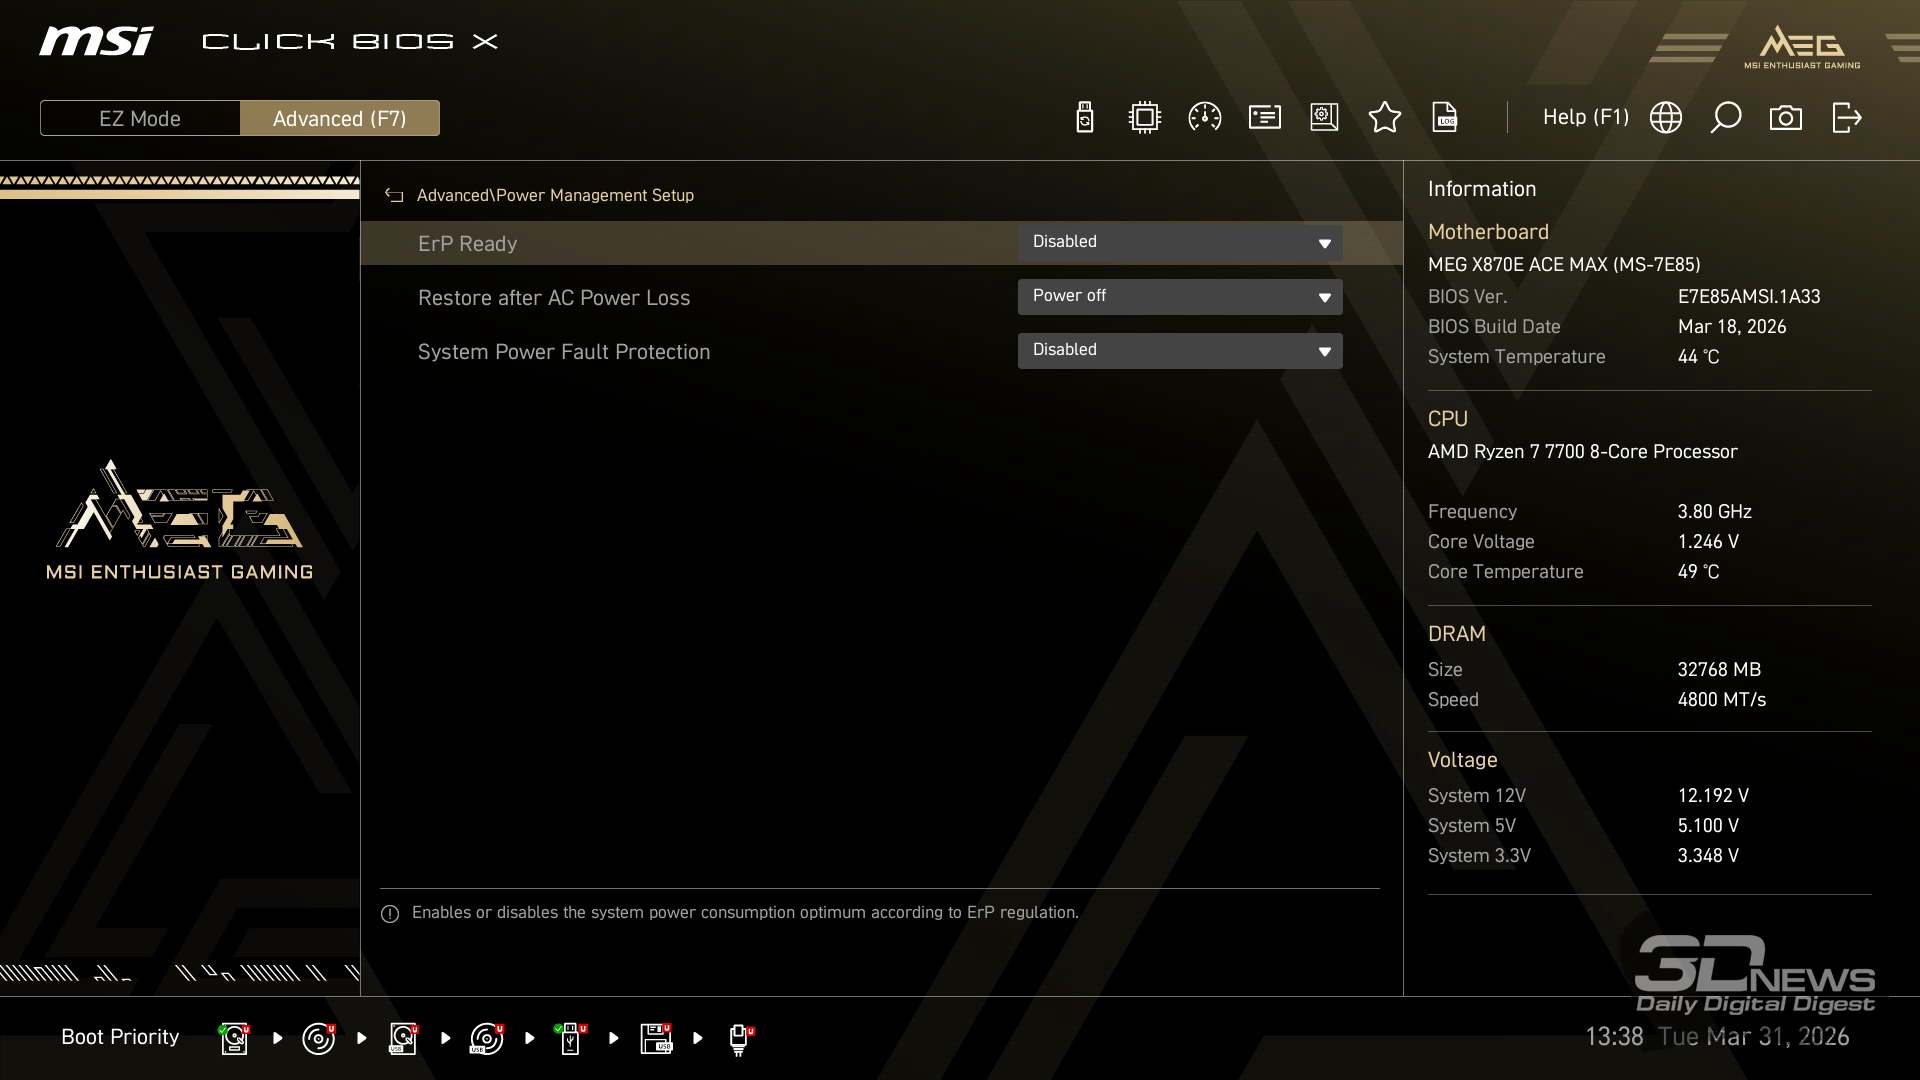The height and width of the screenshot is (1080, 1920).
Task: Select the Advanced (F7) tab
Action: pos(339,118)
